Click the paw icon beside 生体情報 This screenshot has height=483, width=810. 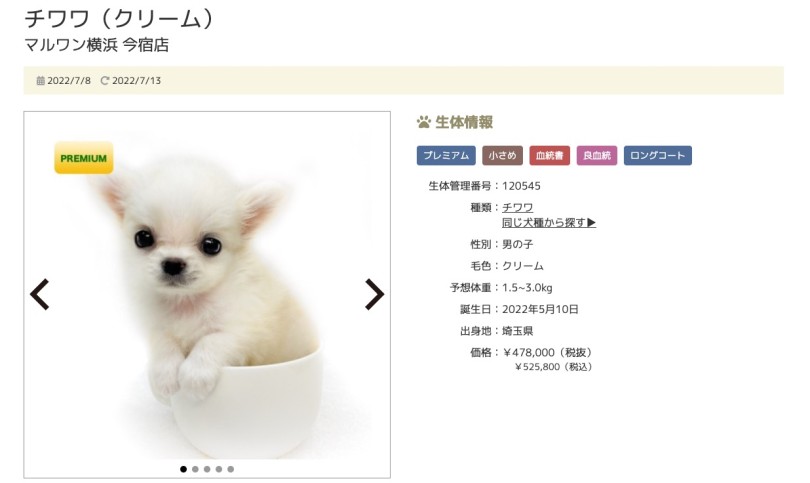424,122
